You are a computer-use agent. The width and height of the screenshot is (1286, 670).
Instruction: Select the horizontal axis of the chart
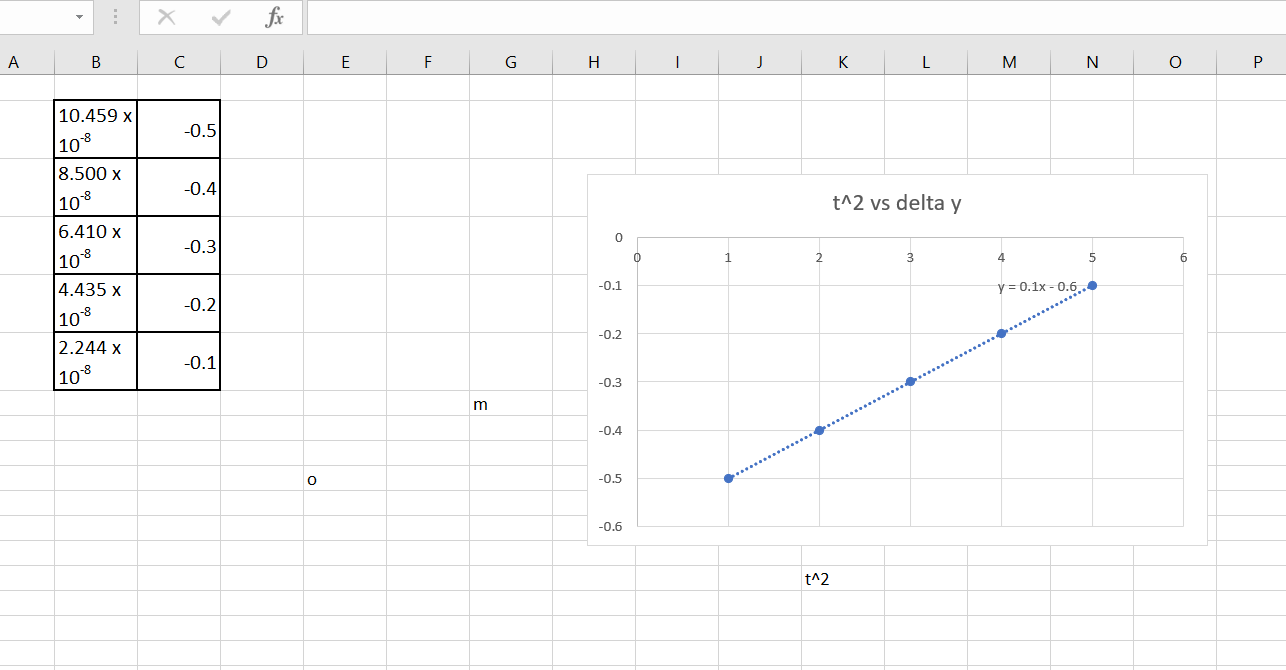[908, 257]
